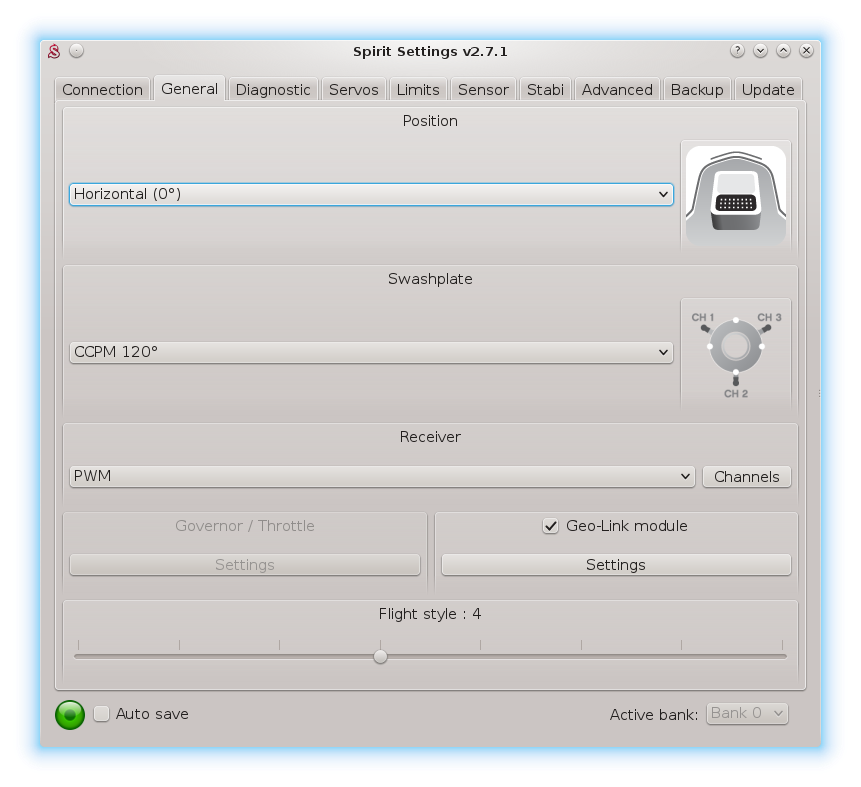Click the Flight style slider handle
Screen dimensions: 861x787
point(380,657)
